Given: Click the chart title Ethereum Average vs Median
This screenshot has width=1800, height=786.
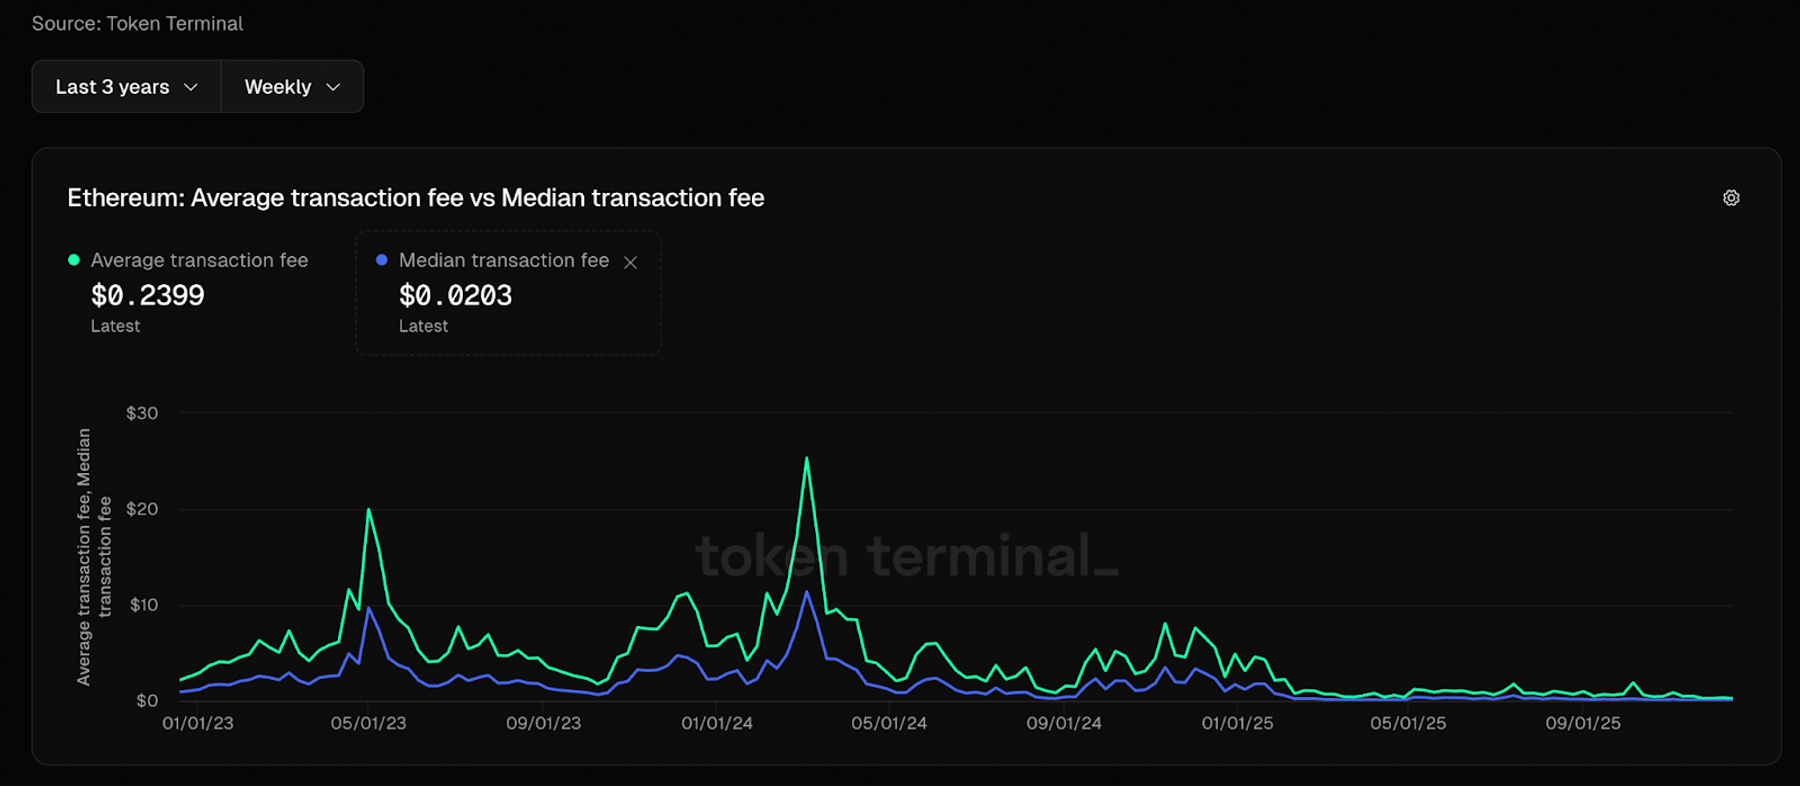Looking at the screenshot, I should click(x=416, y=198).
